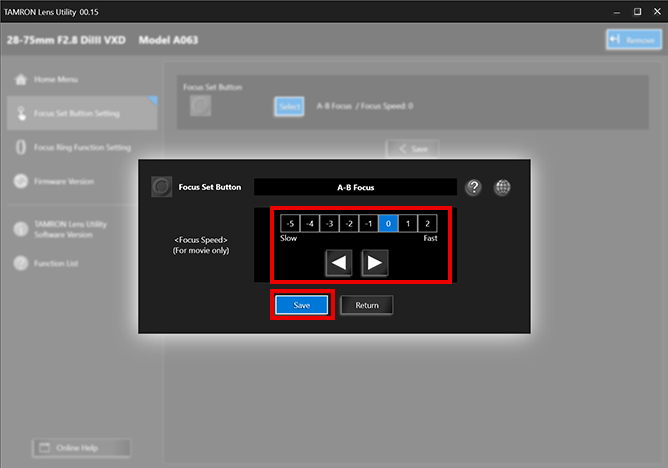668x468 pixels.
Task: Click "A-B Focus / Focus Speed: 0" text
Action: (x=365, y=106)
